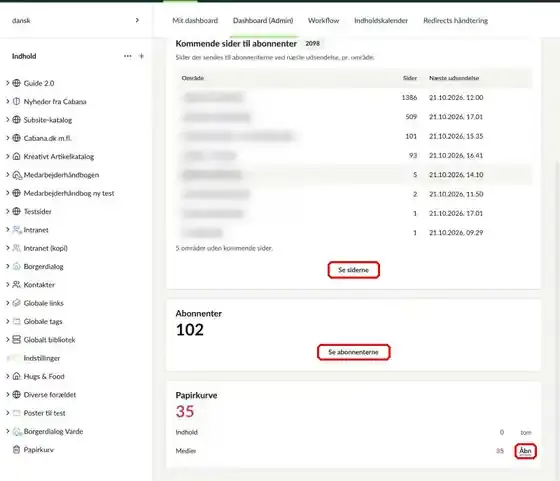The width and height of the screenshot is (560, 481).
Task: Click the Område column header
Action: click(193, 78)
